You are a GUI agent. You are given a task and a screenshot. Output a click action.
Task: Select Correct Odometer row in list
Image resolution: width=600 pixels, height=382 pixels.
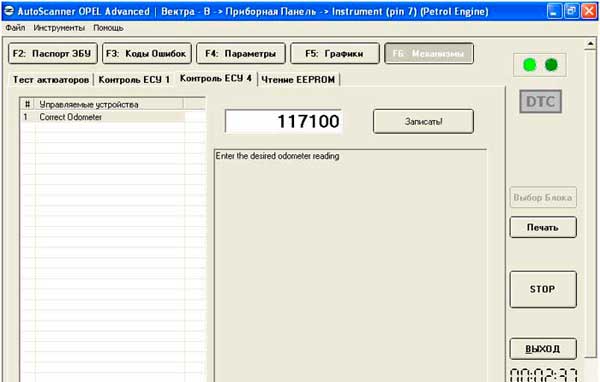[x=103, y=117]
